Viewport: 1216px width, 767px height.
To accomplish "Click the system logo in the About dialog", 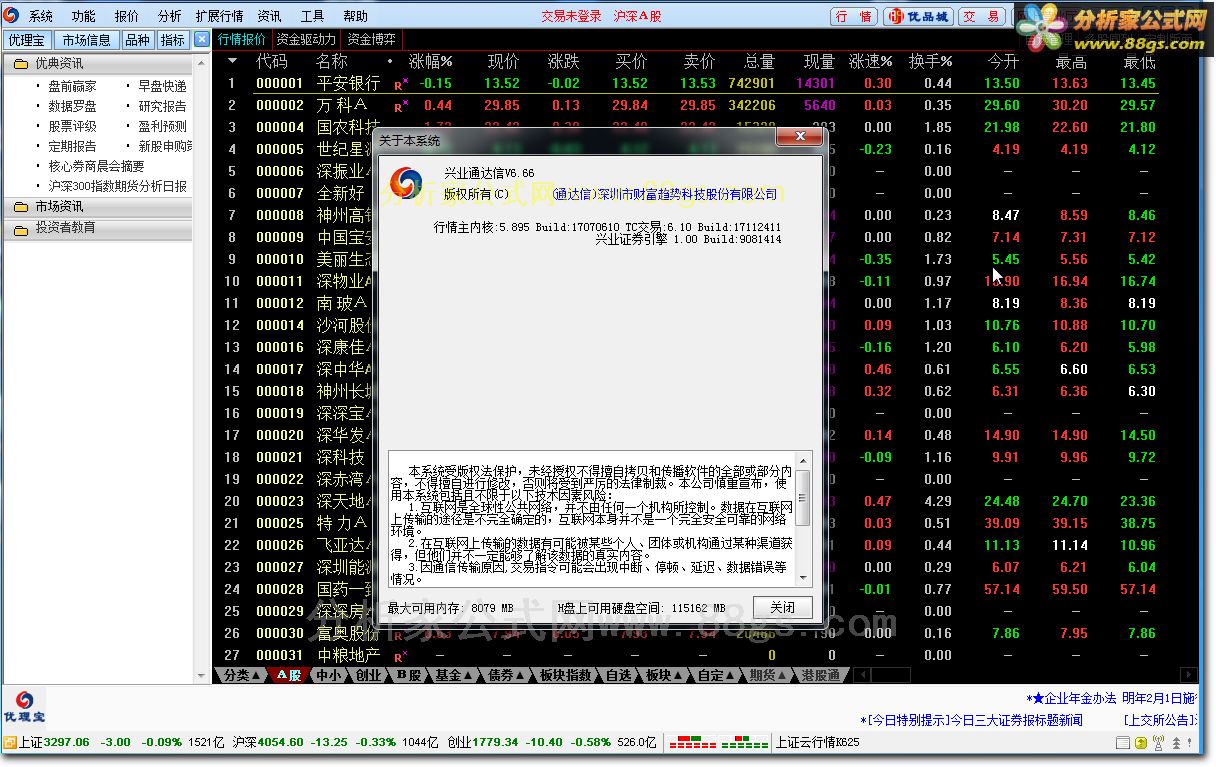I will point(405,182).
